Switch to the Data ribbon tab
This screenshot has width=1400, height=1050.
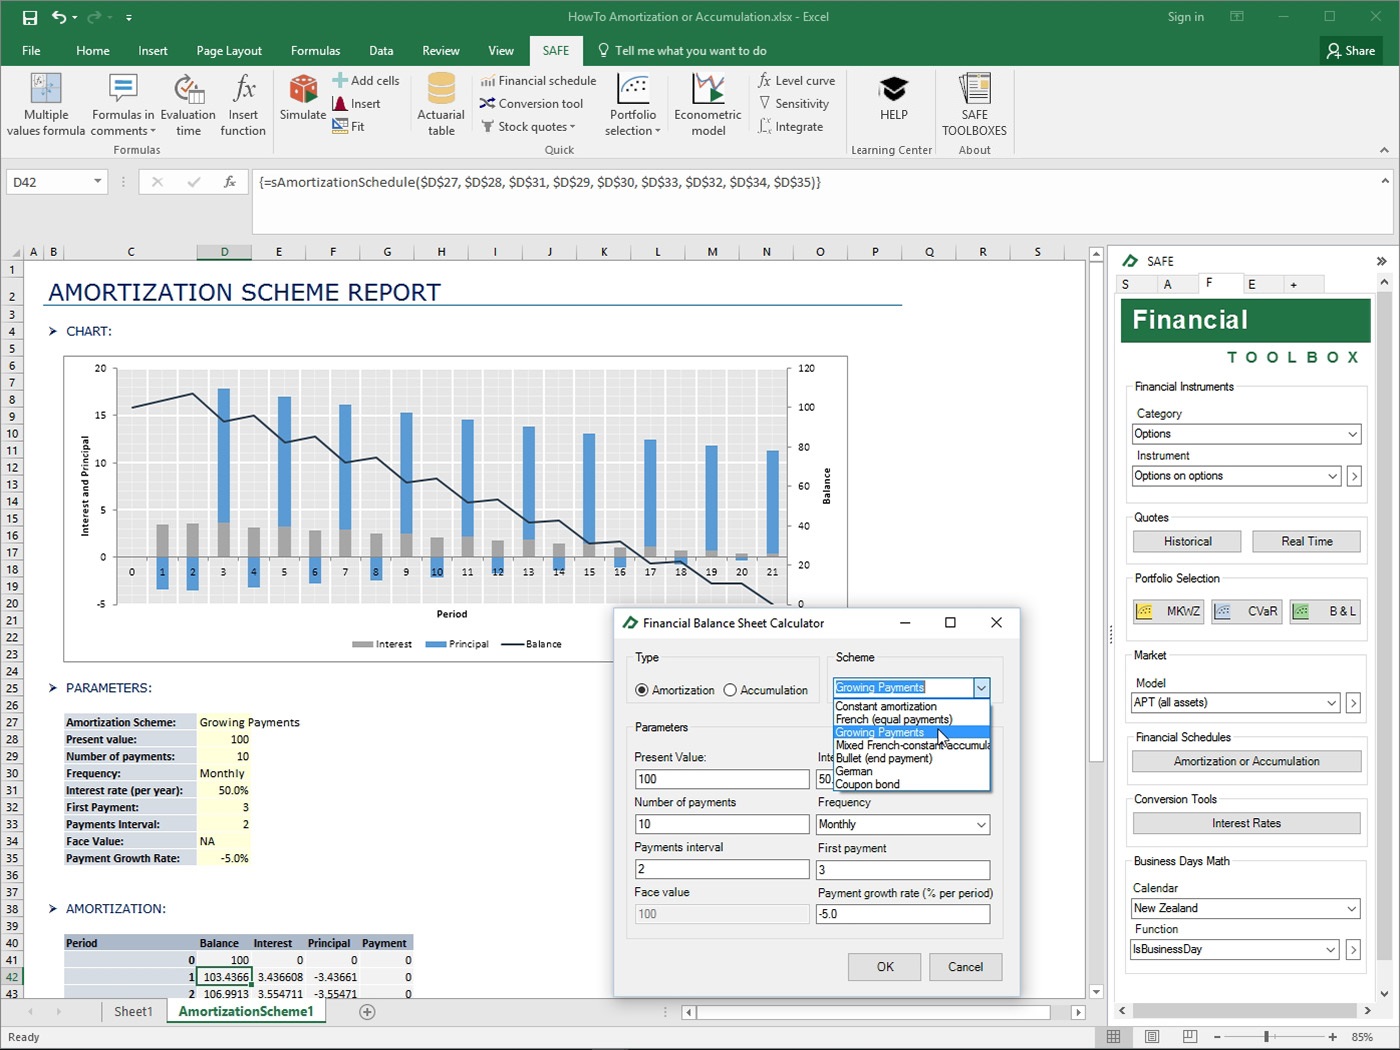381,51
